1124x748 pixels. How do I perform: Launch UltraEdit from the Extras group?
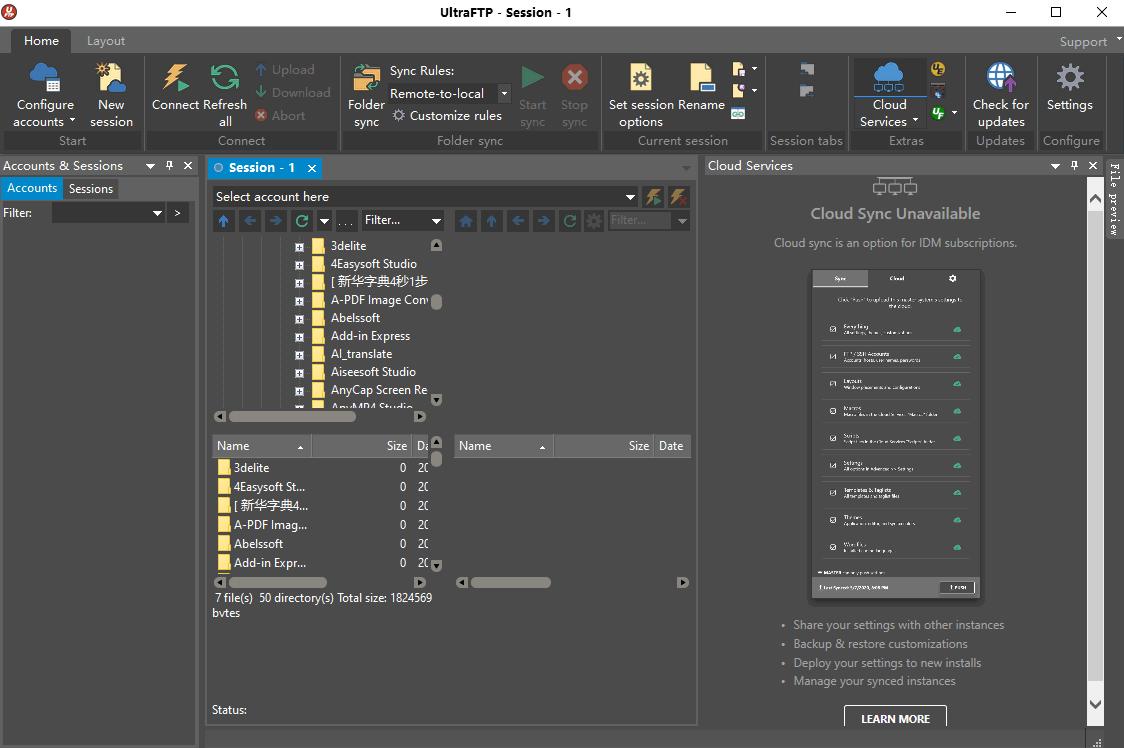[x=938, y=69]
